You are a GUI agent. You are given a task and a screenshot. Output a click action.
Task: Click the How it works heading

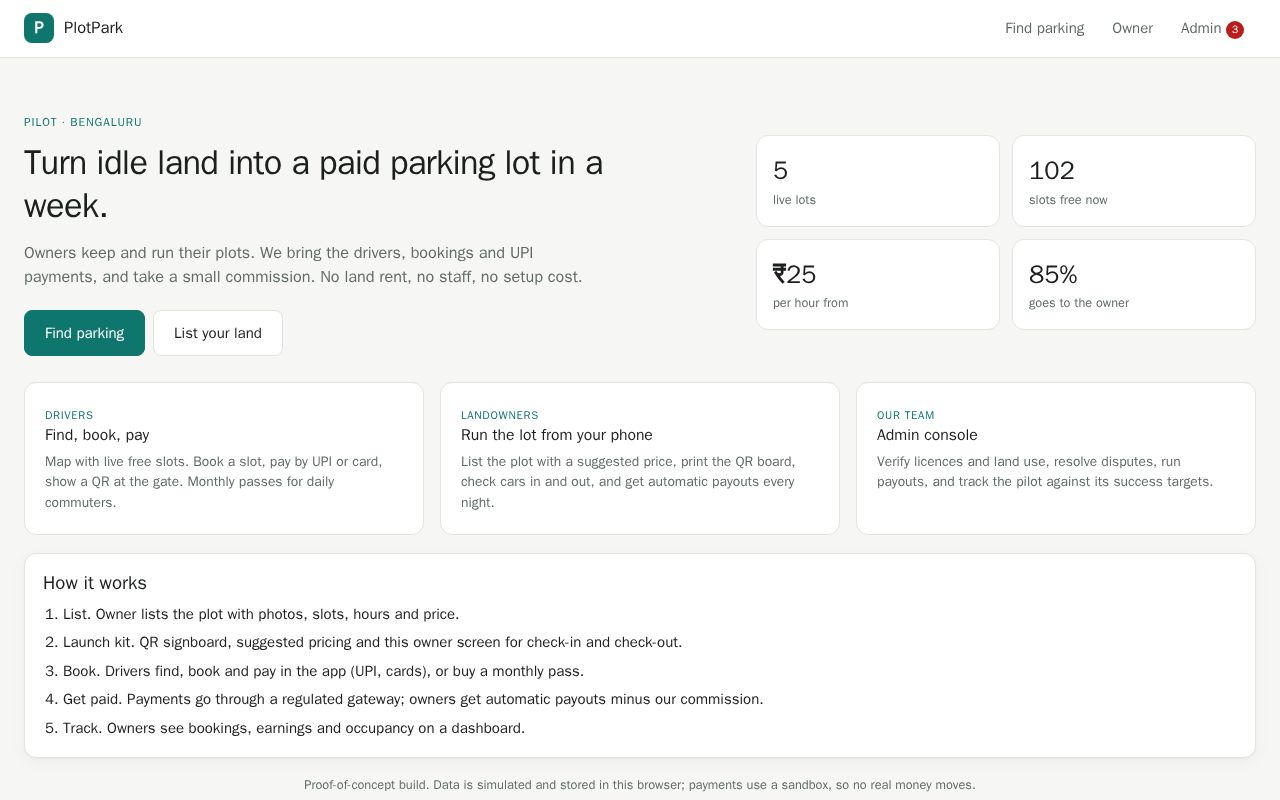click(x=95, y=583)
